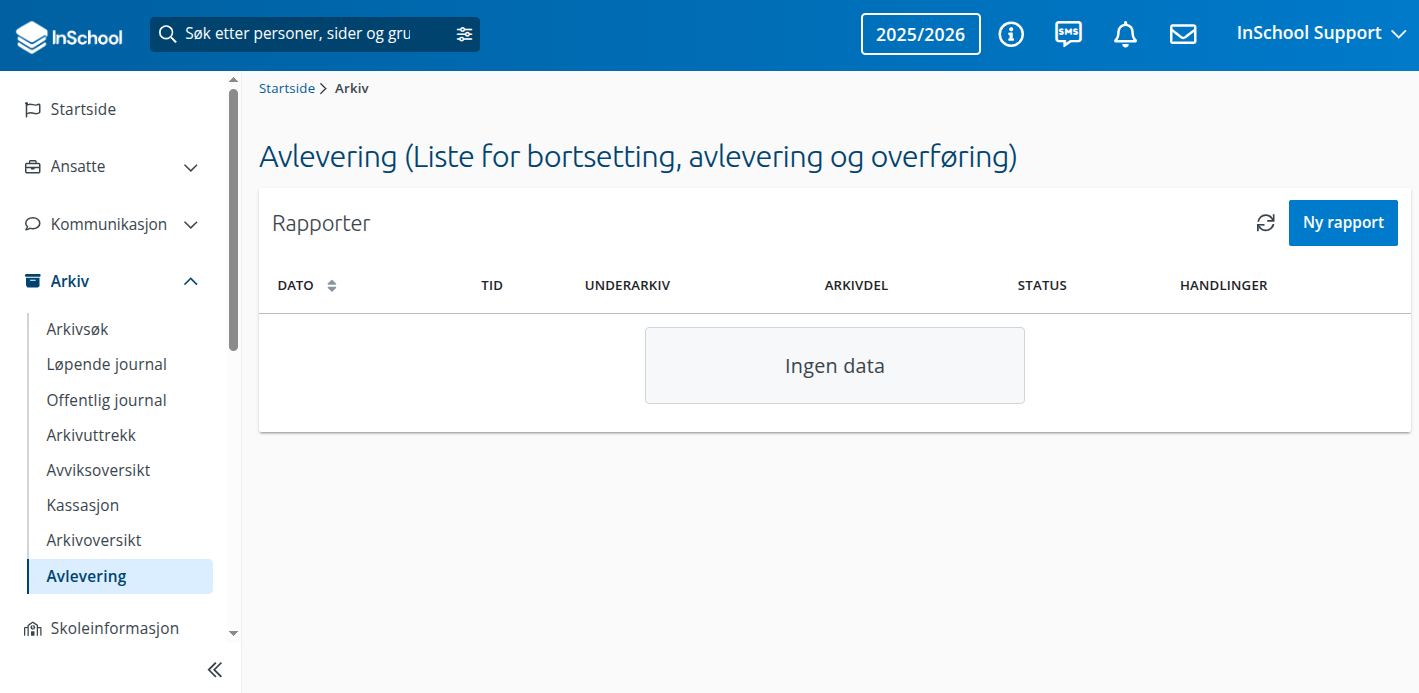Open the information circle icon
1419x693 pixels.
1011,34
